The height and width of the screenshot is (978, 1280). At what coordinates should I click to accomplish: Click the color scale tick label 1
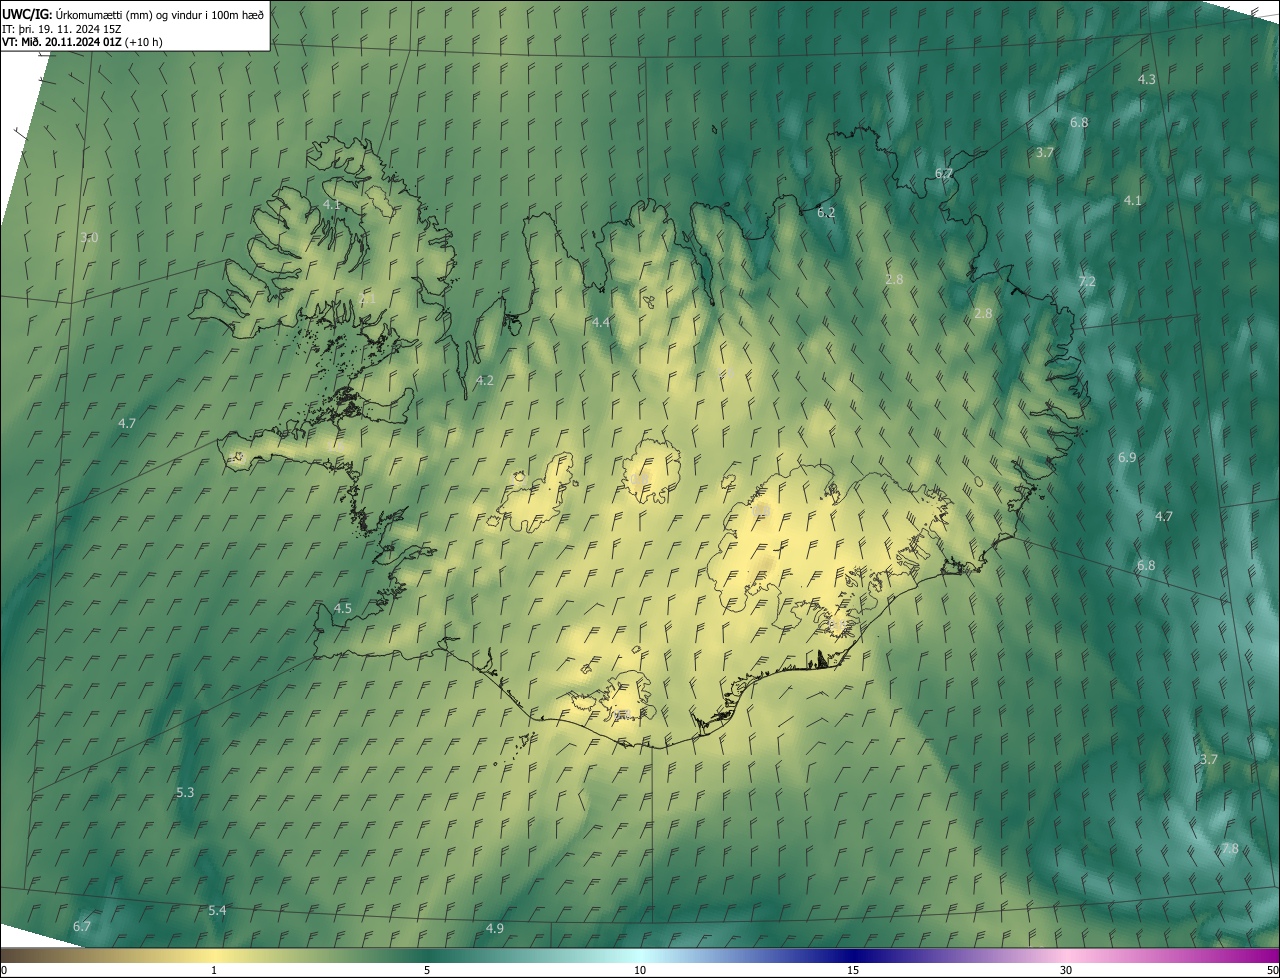[x=214, y=970]
